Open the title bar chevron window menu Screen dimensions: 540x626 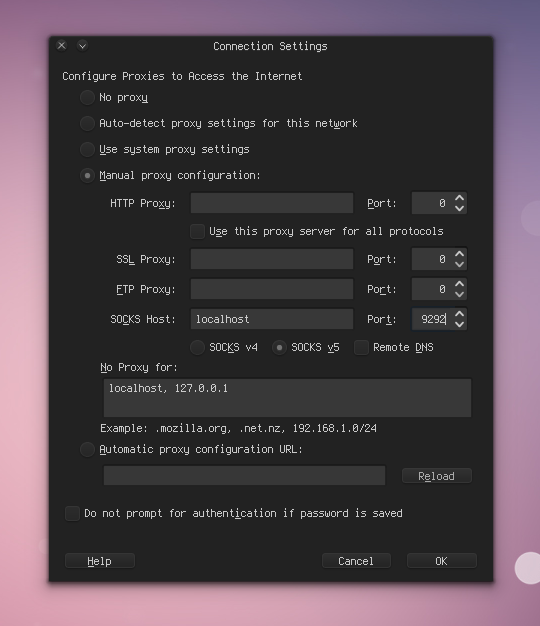(83, 46)
